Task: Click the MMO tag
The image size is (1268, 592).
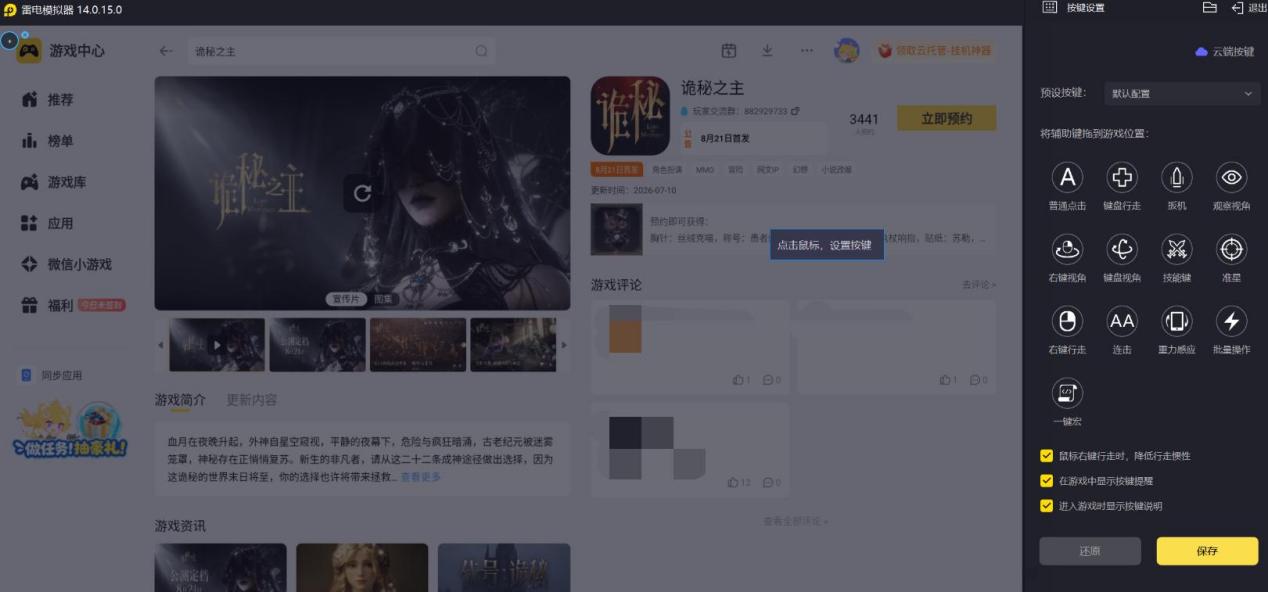Action: pos(705,170)
